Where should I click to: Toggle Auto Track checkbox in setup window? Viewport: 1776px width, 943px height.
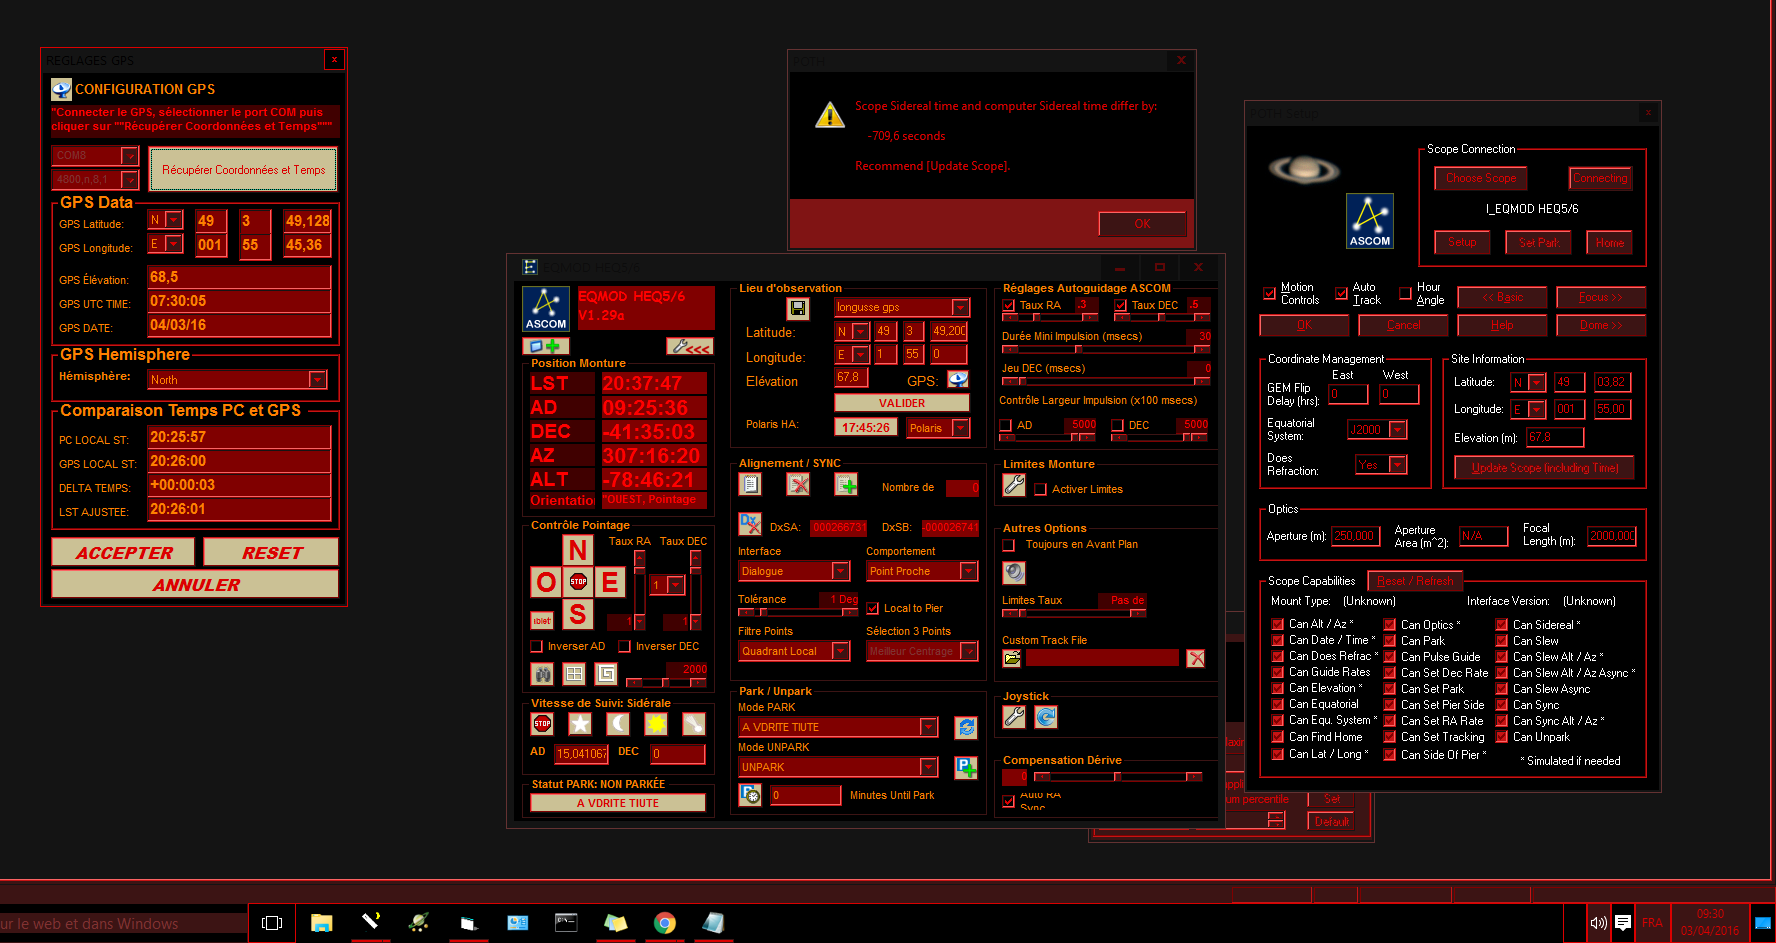pos(1342,294)
